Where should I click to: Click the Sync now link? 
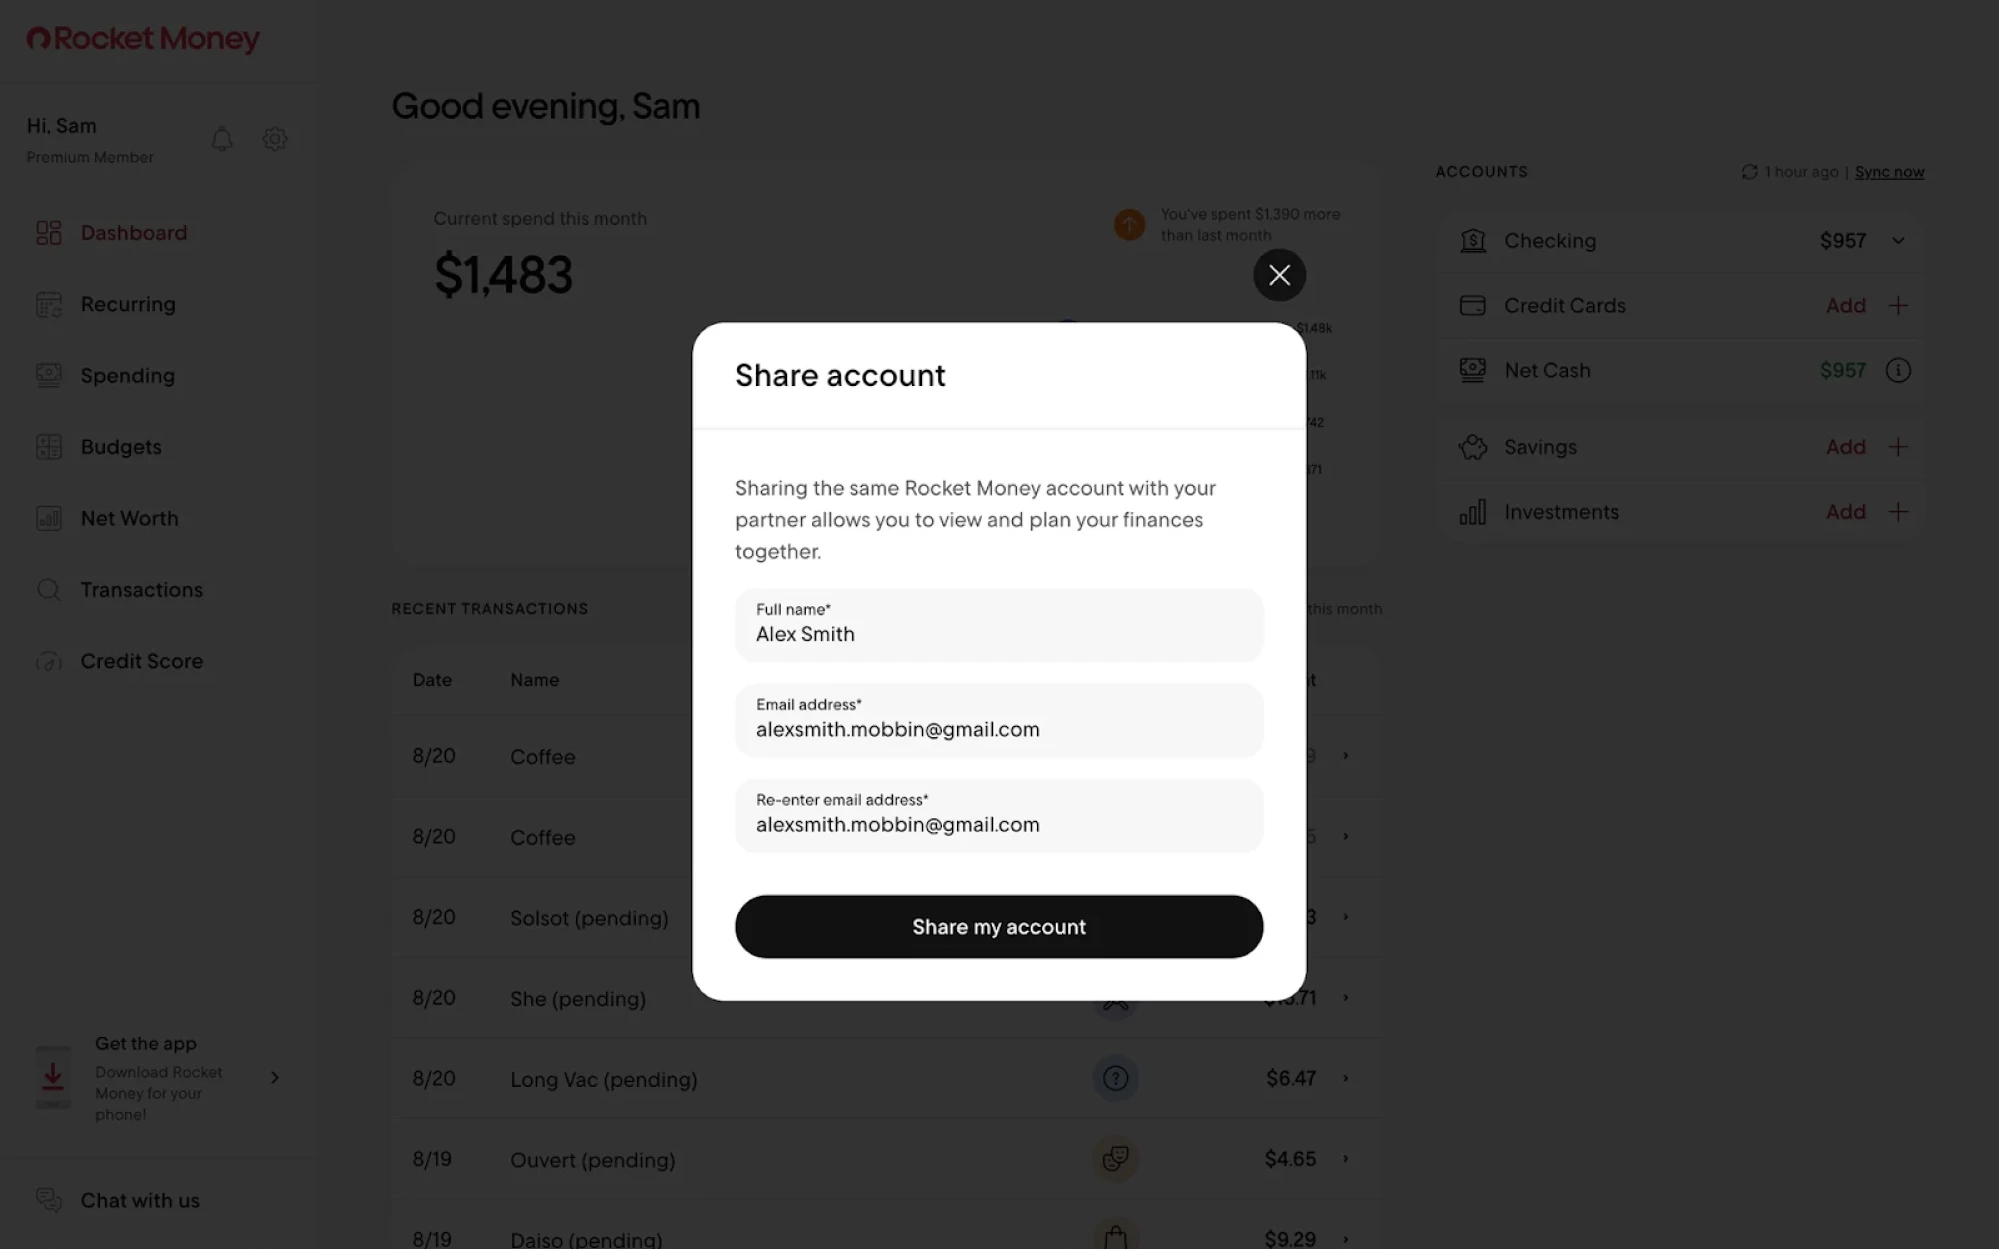1889,171
